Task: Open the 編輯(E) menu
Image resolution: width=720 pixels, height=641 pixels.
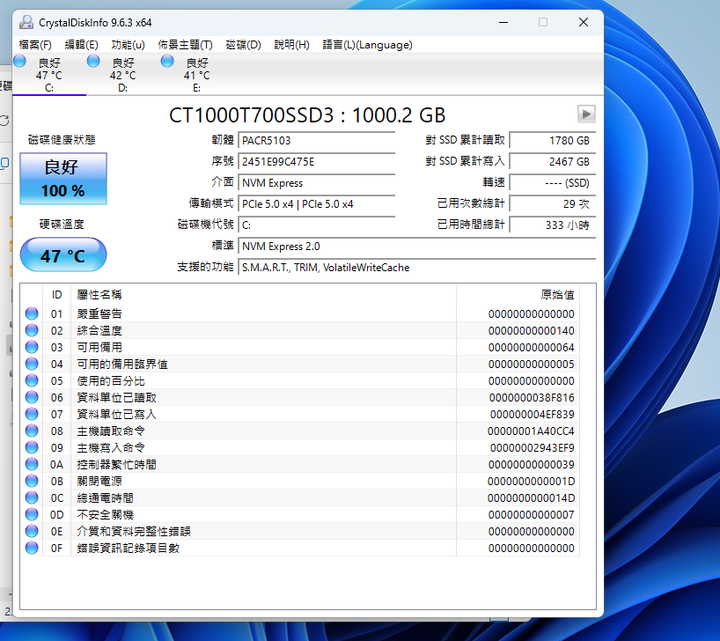Action: [x=81, y=45]
